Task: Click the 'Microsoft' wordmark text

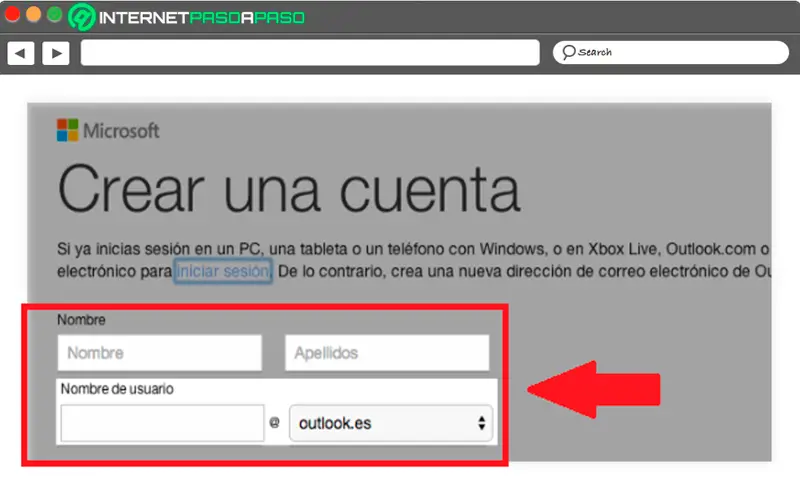Action: pos(121,131)
